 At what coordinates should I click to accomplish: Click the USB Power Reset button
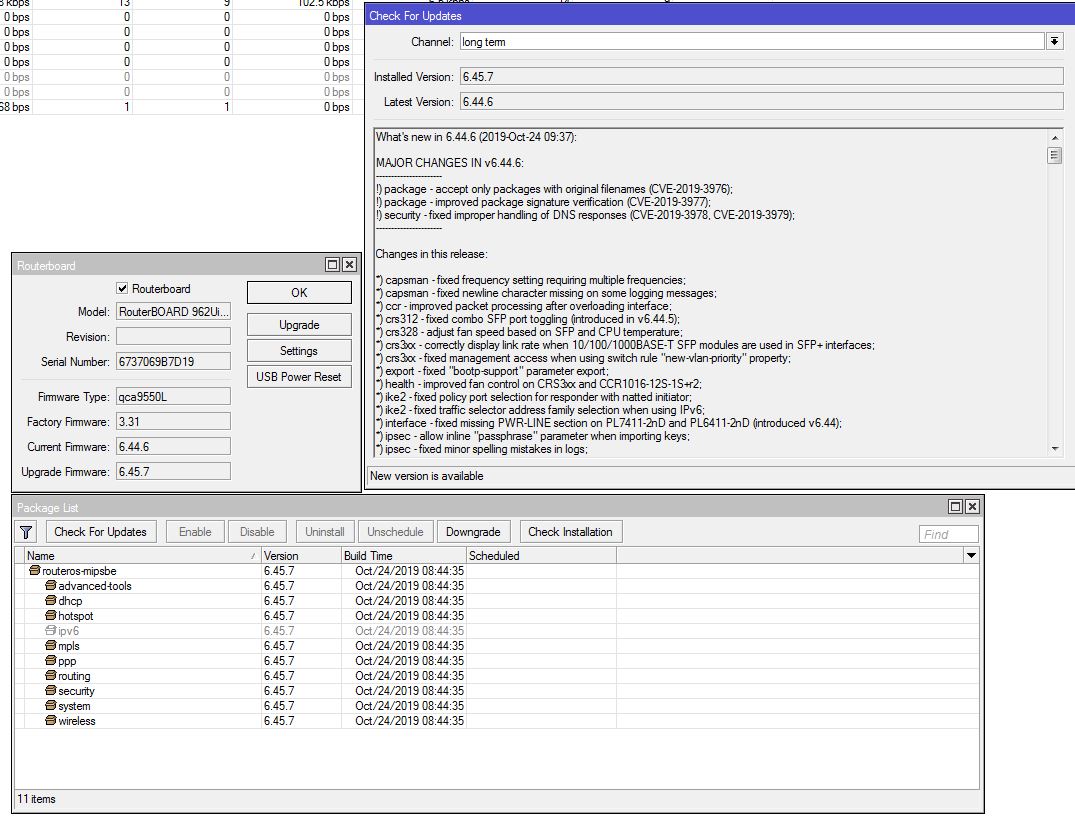(299, 377)
